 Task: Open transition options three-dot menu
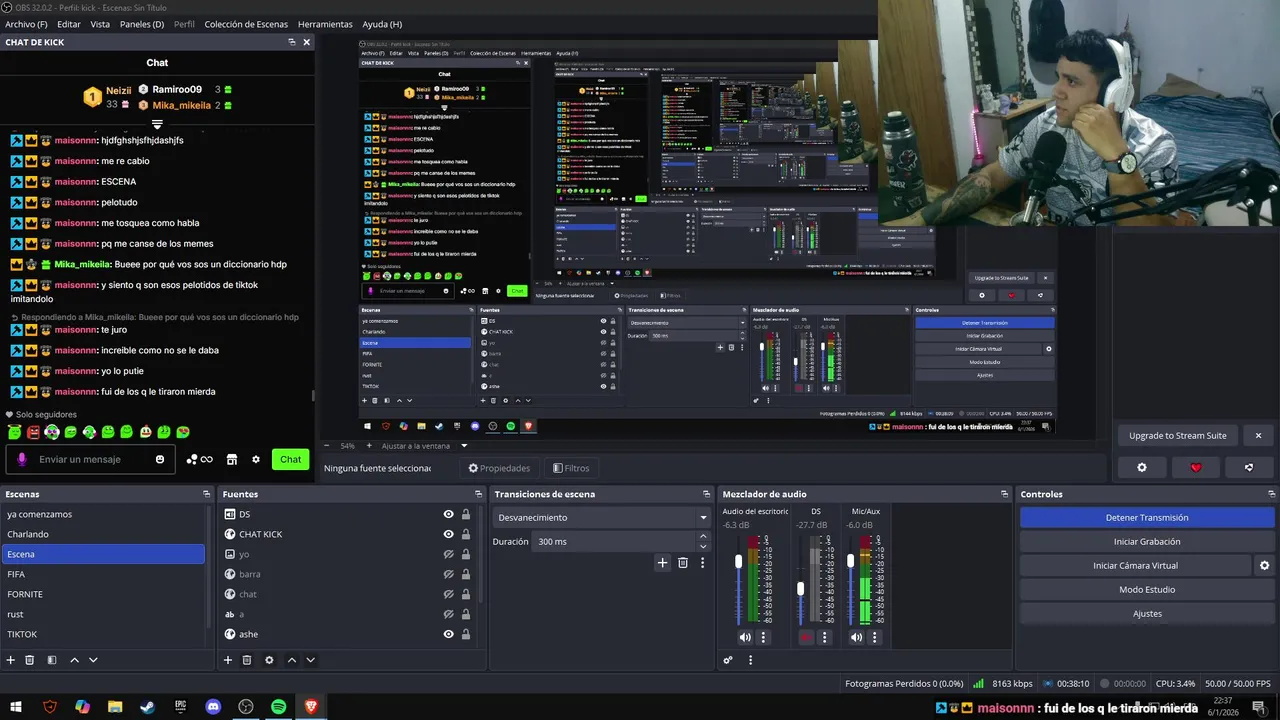click(x=702, y=563)
